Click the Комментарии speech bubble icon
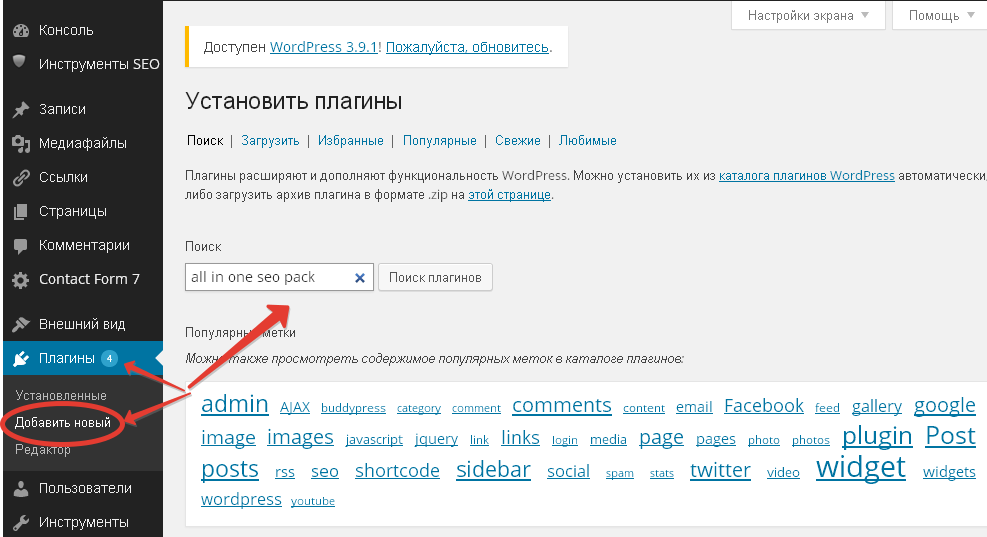Viewport: 987px width, 537px height. [x=21, y=246]
